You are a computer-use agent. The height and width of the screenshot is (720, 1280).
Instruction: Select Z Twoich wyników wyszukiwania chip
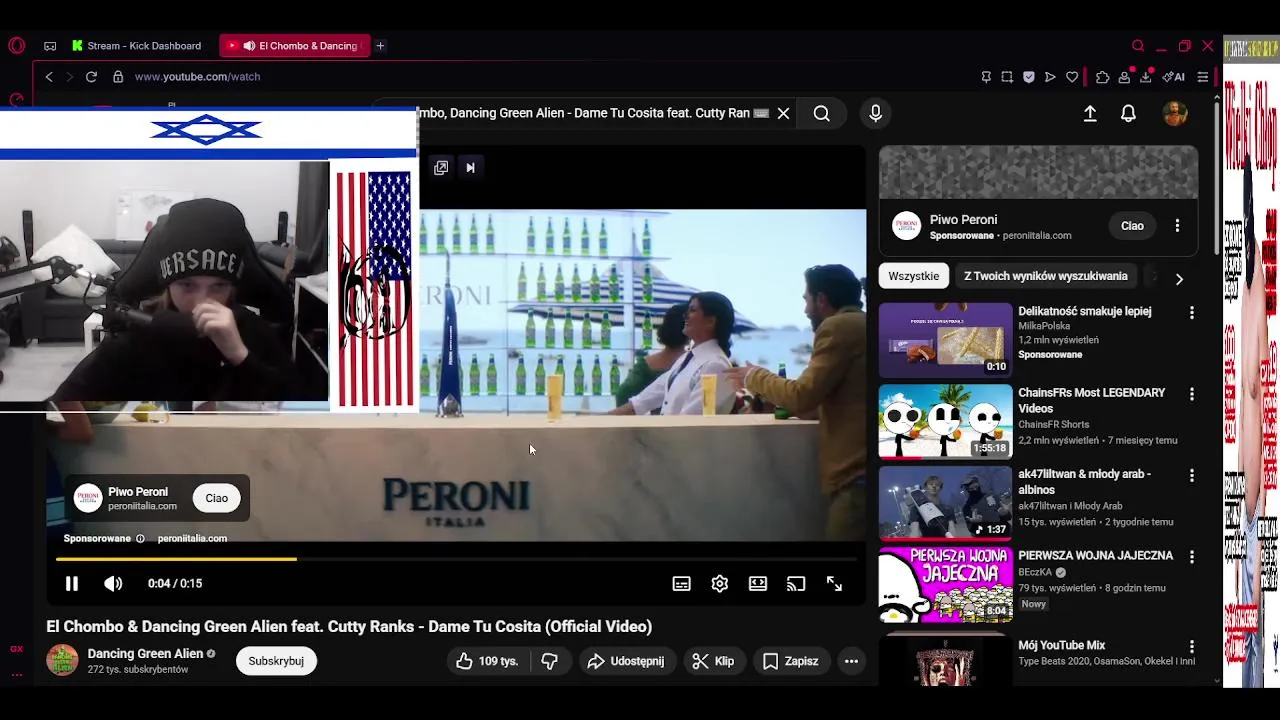(x=1046, y=276)
